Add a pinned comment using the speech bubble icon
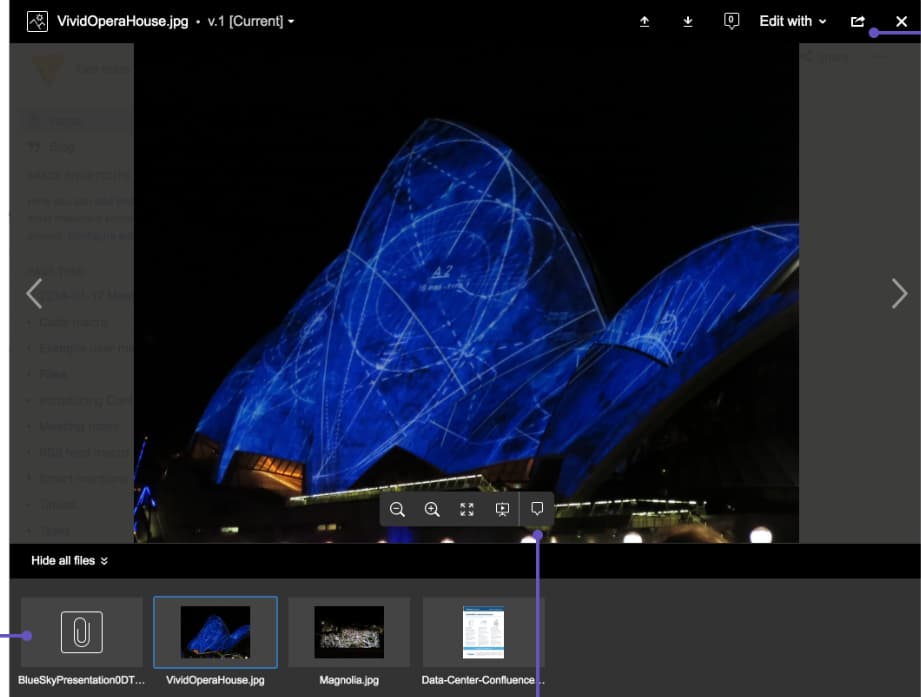This screenshot has width=921, height=697. click(x=537, y=509)
